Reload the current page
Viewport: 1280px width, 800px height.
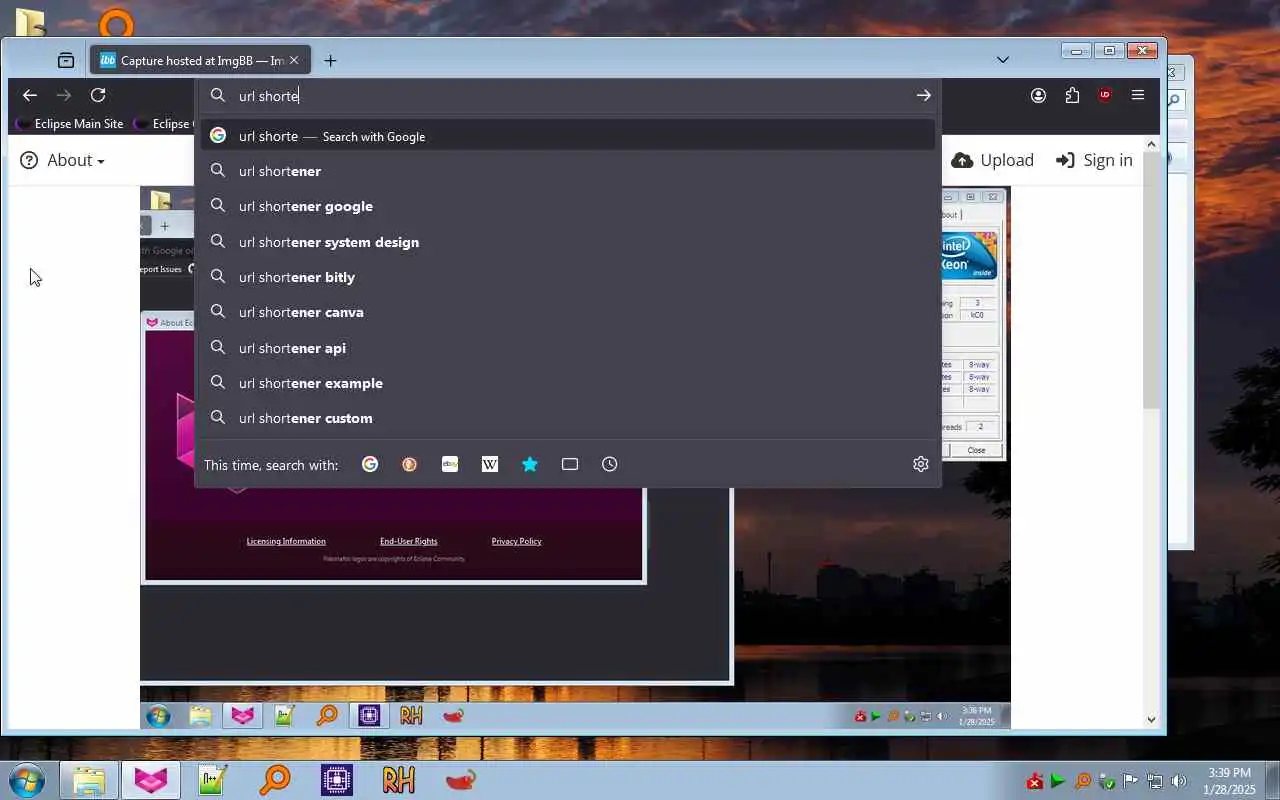coord(98,95)
